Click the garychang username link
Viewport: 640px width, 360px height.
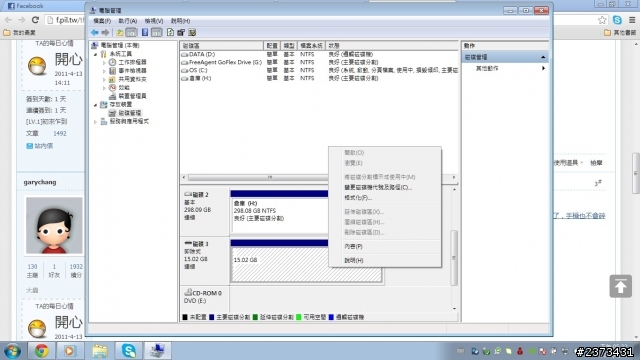(40, 182)
